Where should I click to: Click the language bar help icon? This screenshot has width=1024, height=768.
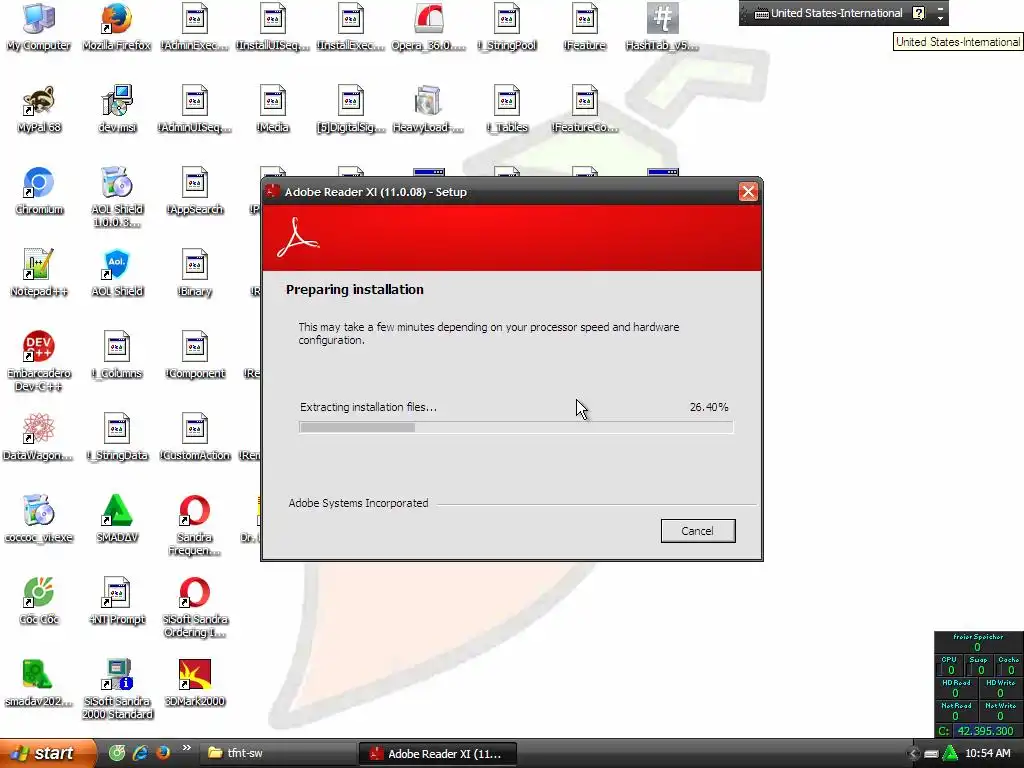[918, 13]
